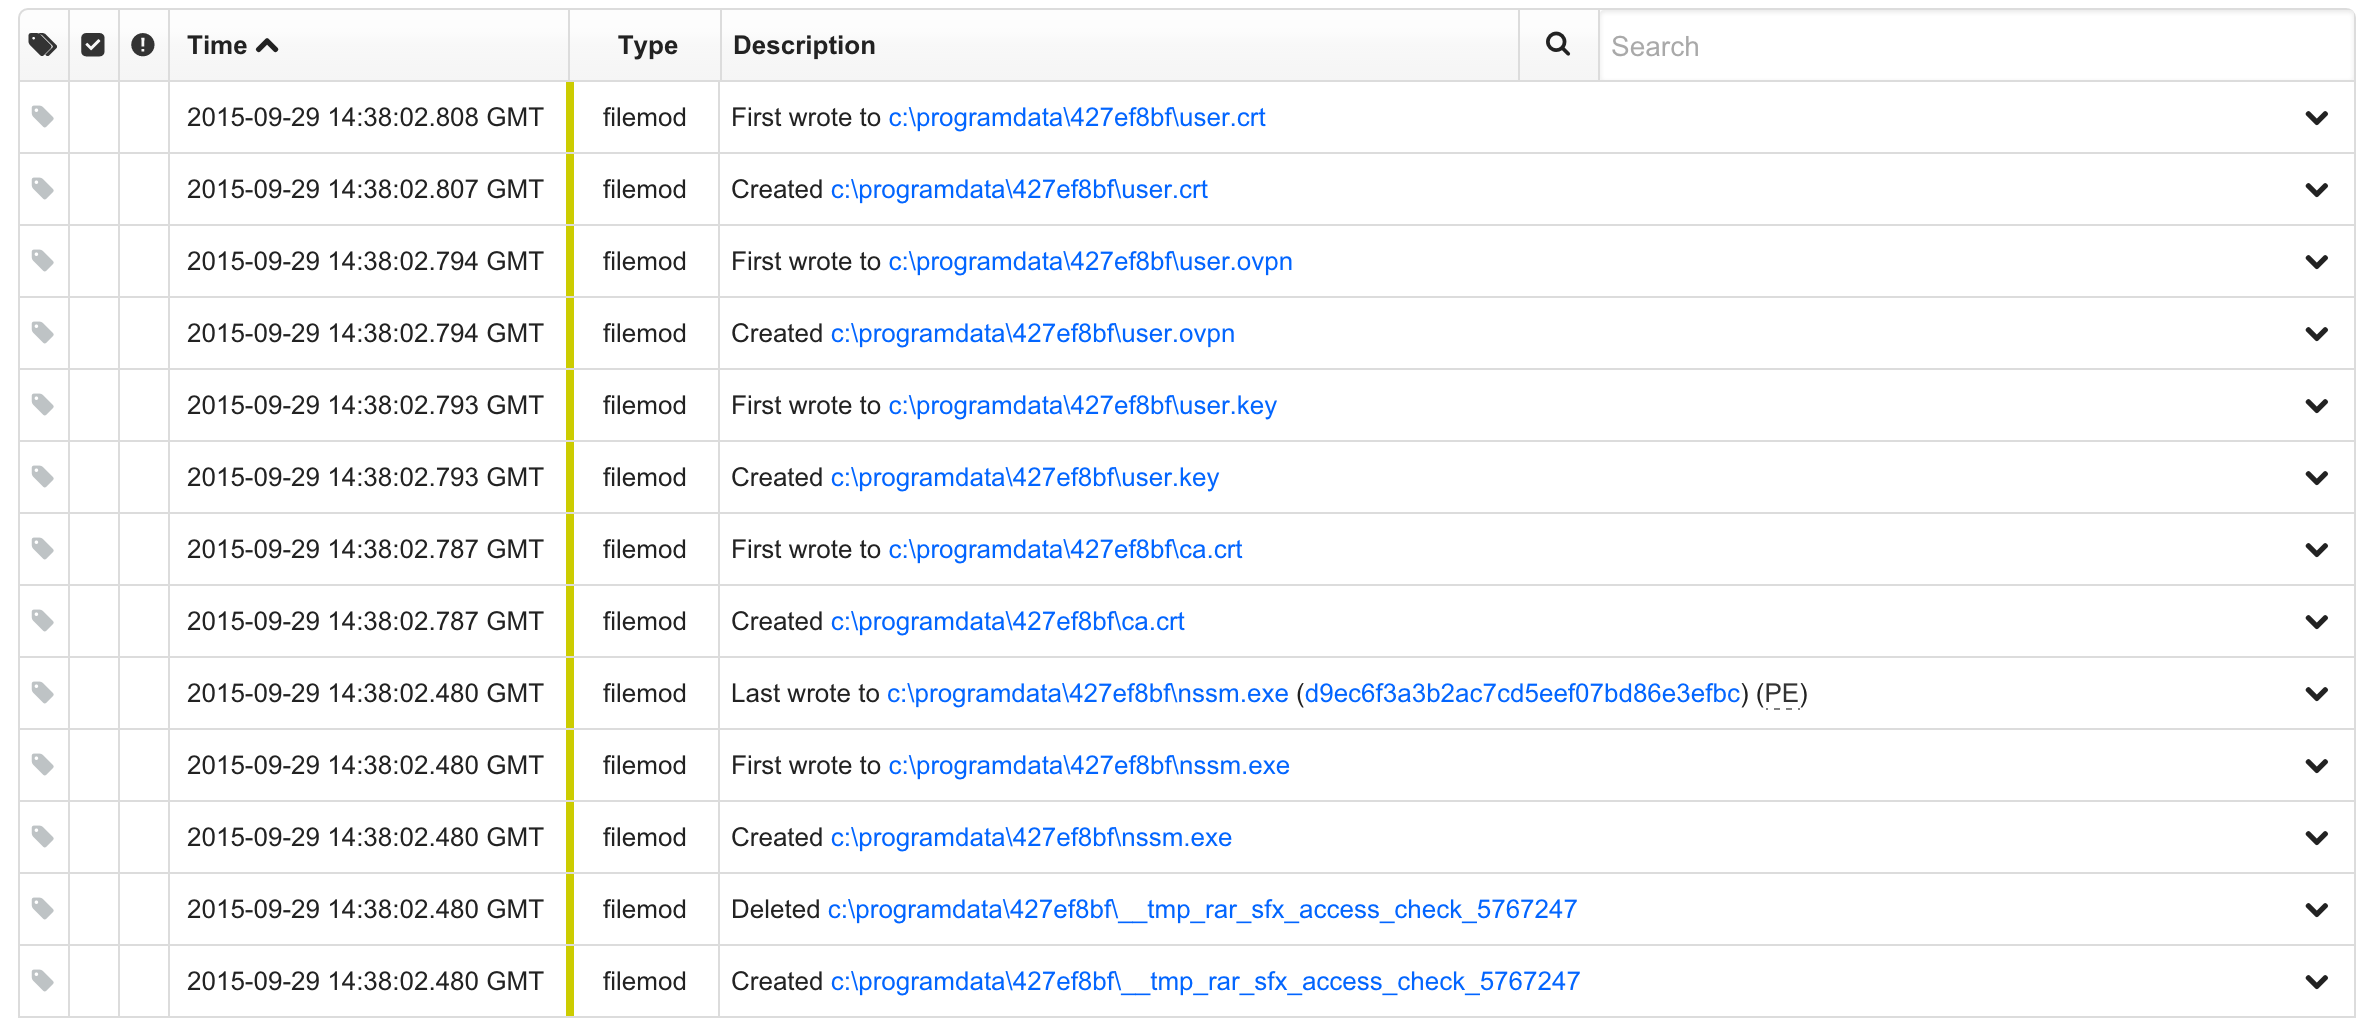Expand the Created __tmp_rar_sfx_access_check row
This screenshot has height=1034, width=2376.
coord(2316,982)
